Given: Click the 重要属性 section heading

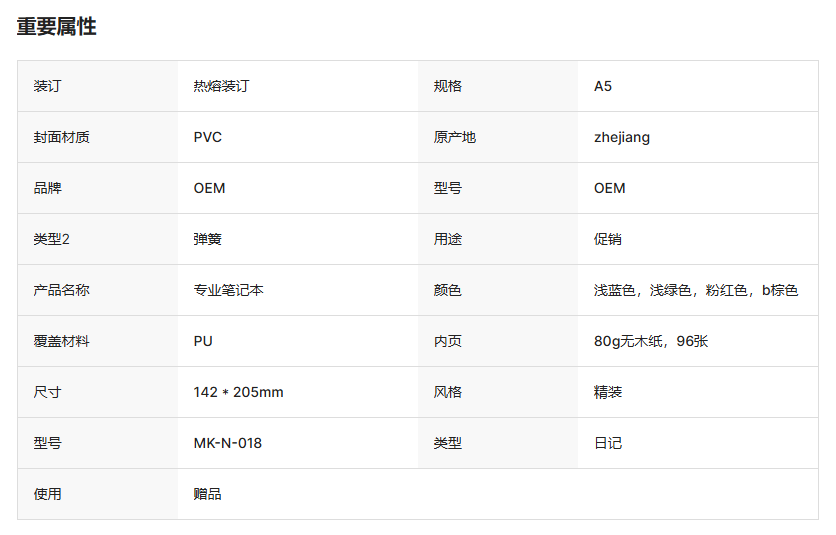Looking at the screenshot, I should coord(57,27).
